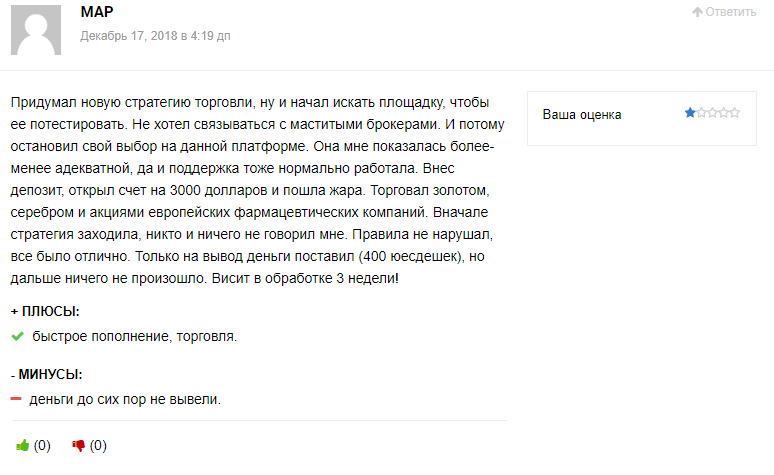The width and height of the screenshot is (774, 475).
Task: Click the red minus icon beside cons
Action: point(16,399)
